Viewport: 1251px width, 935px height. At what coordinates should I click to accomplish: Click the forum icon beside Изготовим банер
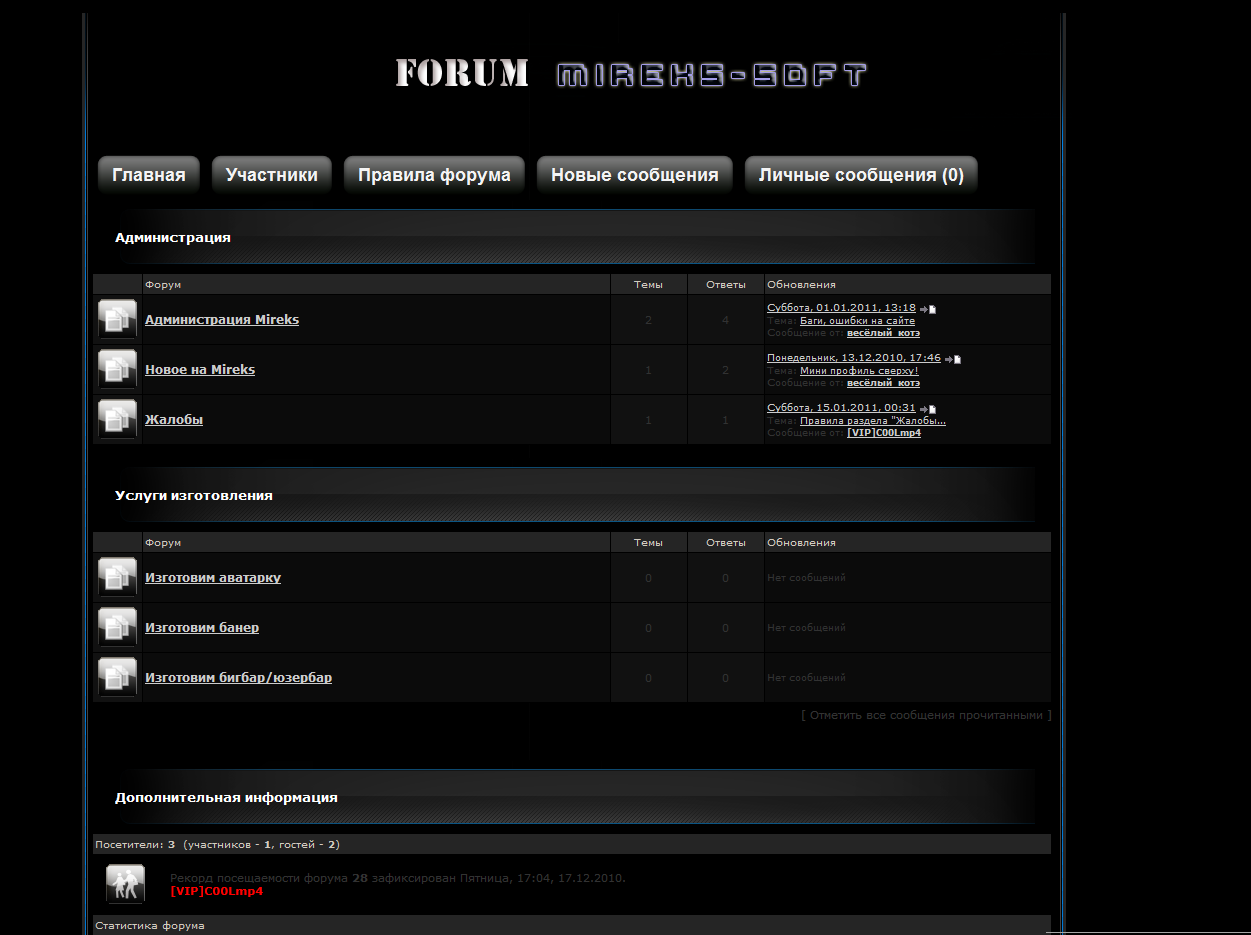pos(117,627)
